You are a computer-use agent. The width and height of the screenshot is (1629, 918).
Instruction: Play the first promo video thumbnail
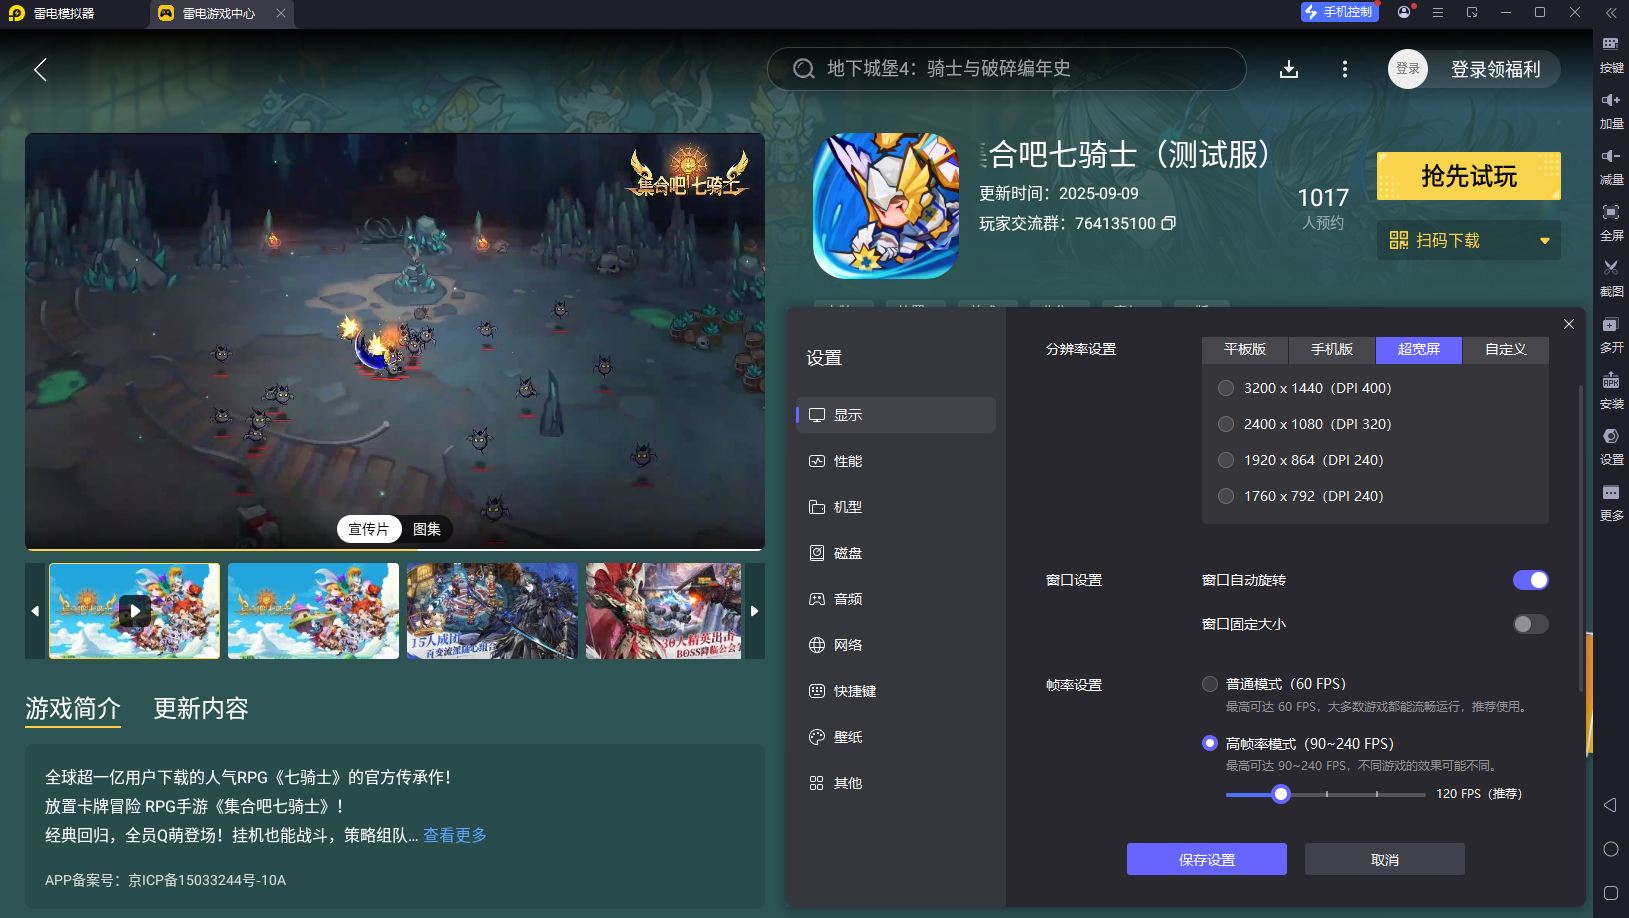click(x=135, y=611)
